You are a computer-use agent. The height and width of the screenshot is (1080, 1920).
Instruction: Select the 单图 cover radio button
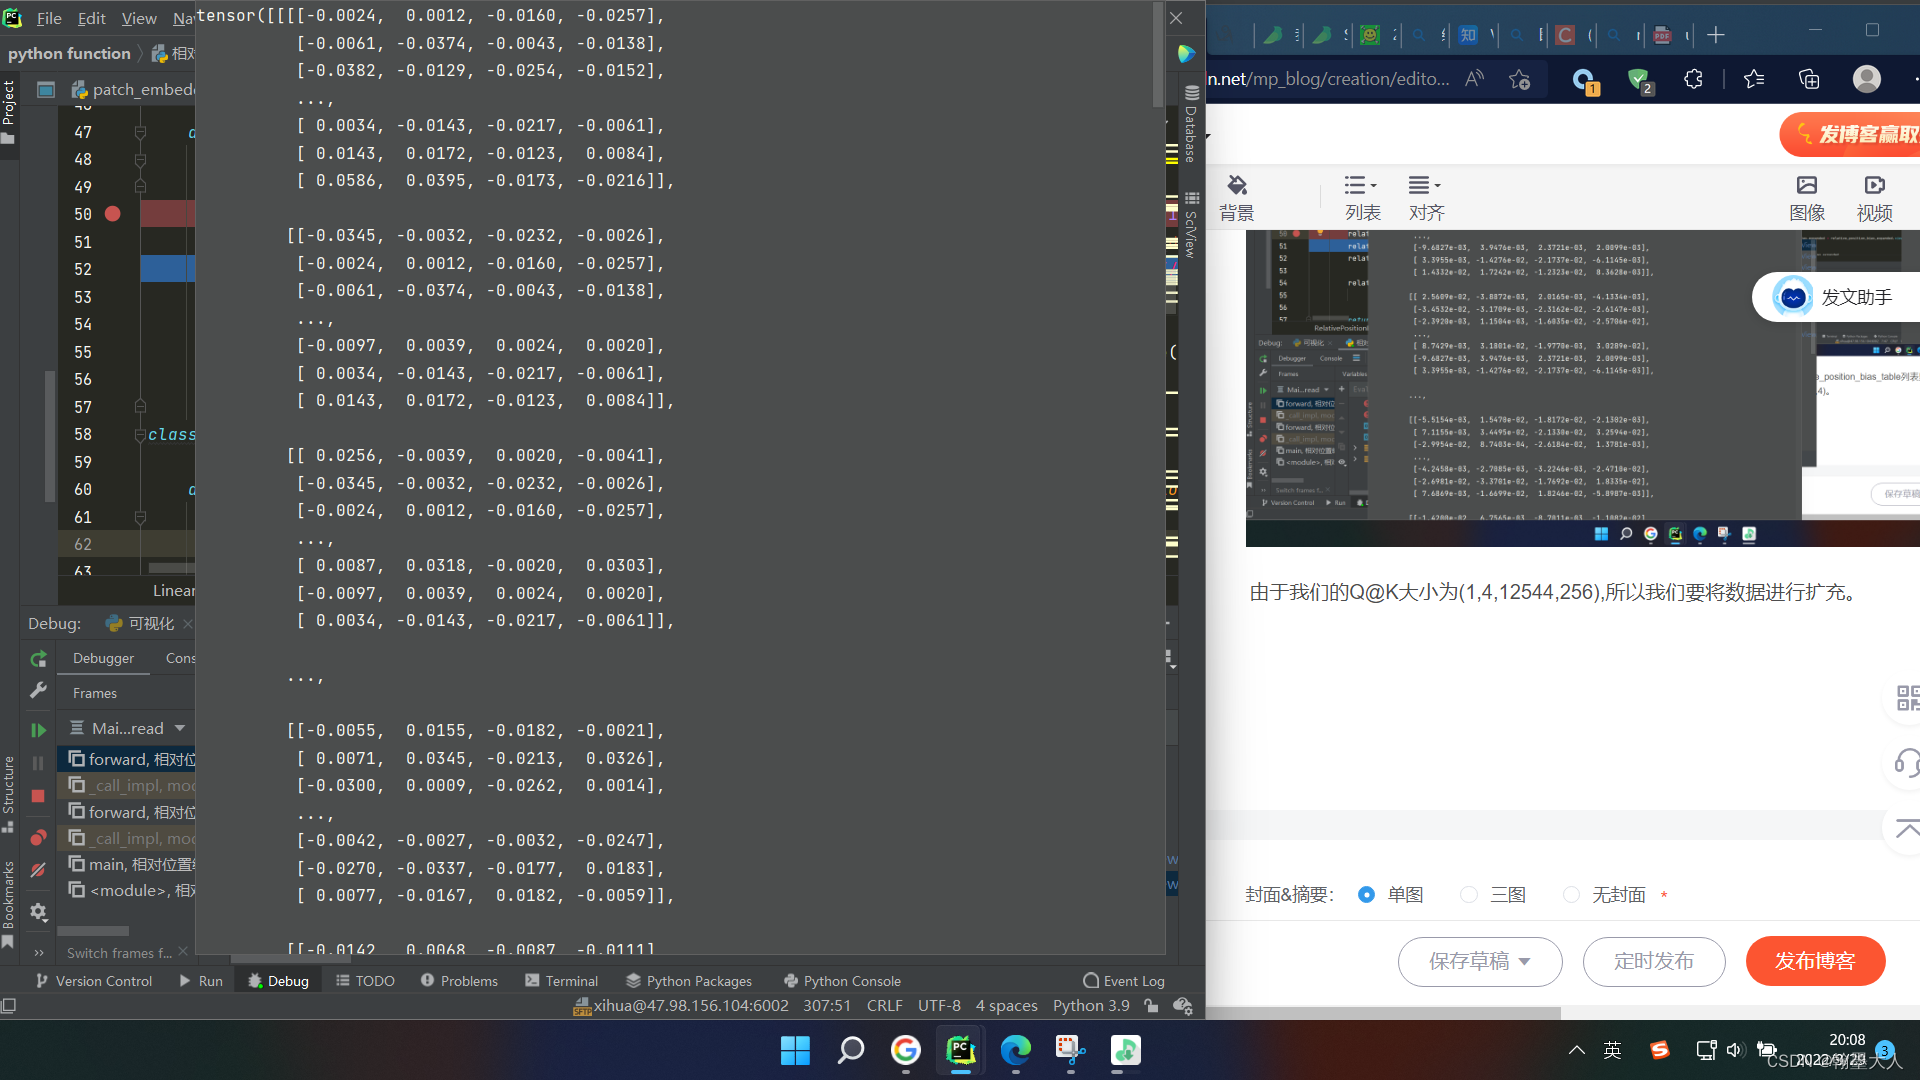(1366, 895)
